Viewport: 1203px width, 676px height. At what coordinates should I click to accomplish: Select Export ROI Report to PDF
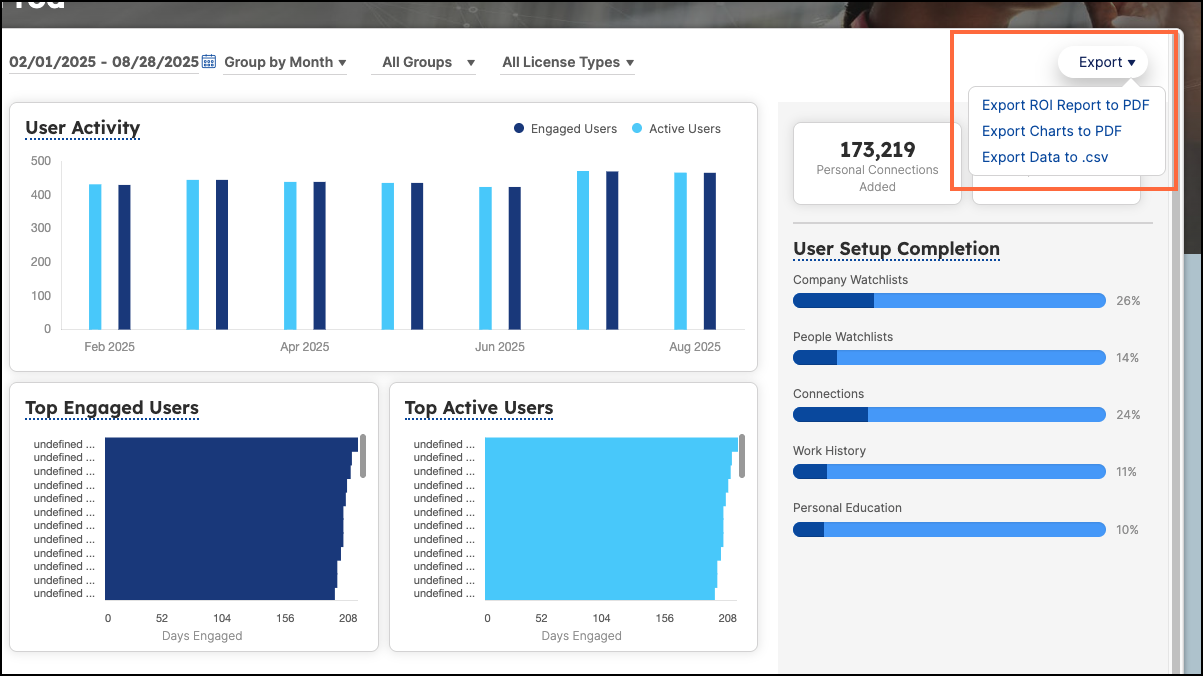1066,104
